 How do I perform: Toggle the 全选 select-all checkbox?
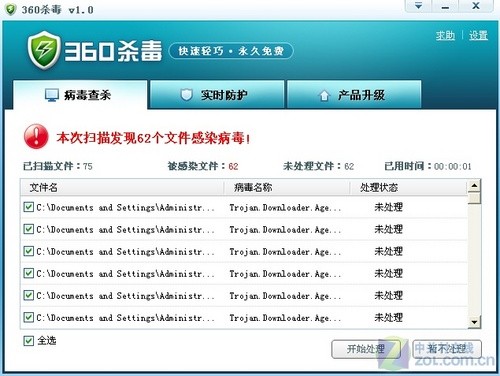coord(28,341)
